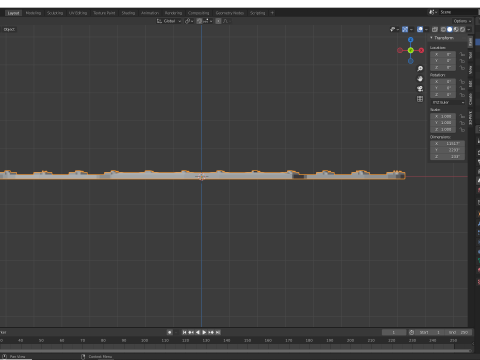Open the overlays options dropdown arrow

click(426, 30)
